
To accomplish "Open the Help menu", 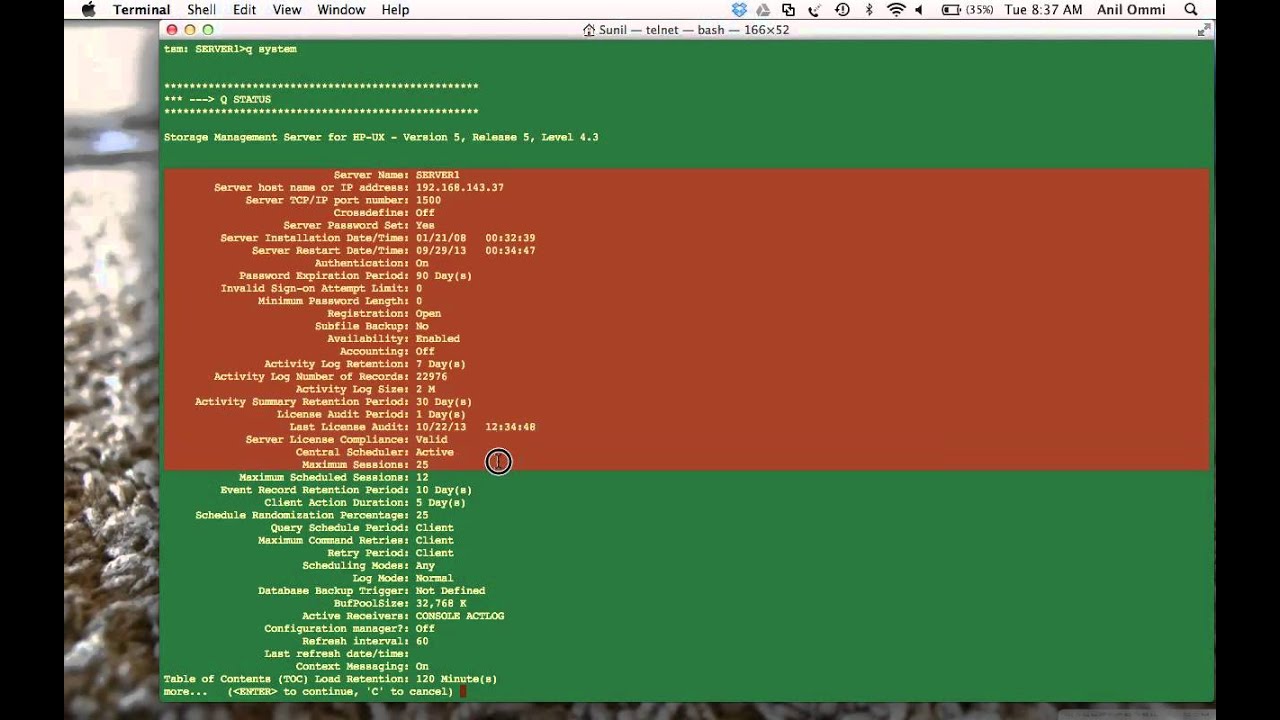I will [x=395, y=10].
